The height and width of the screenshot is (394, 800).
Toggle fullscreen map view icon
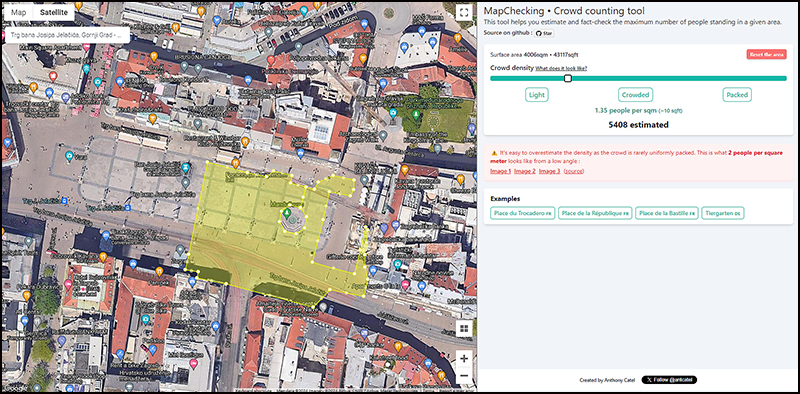pos(463,13)
